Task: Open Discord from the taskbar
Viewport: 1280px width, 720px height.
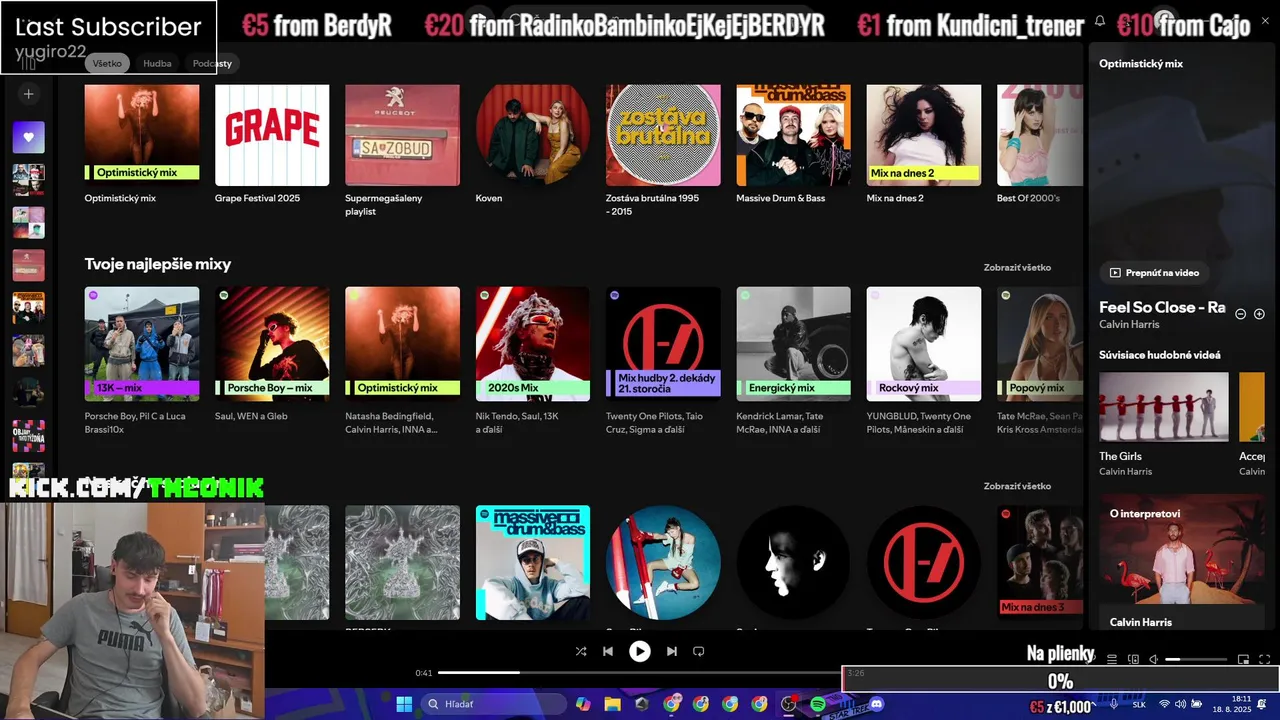Action: tap(877, 704)
